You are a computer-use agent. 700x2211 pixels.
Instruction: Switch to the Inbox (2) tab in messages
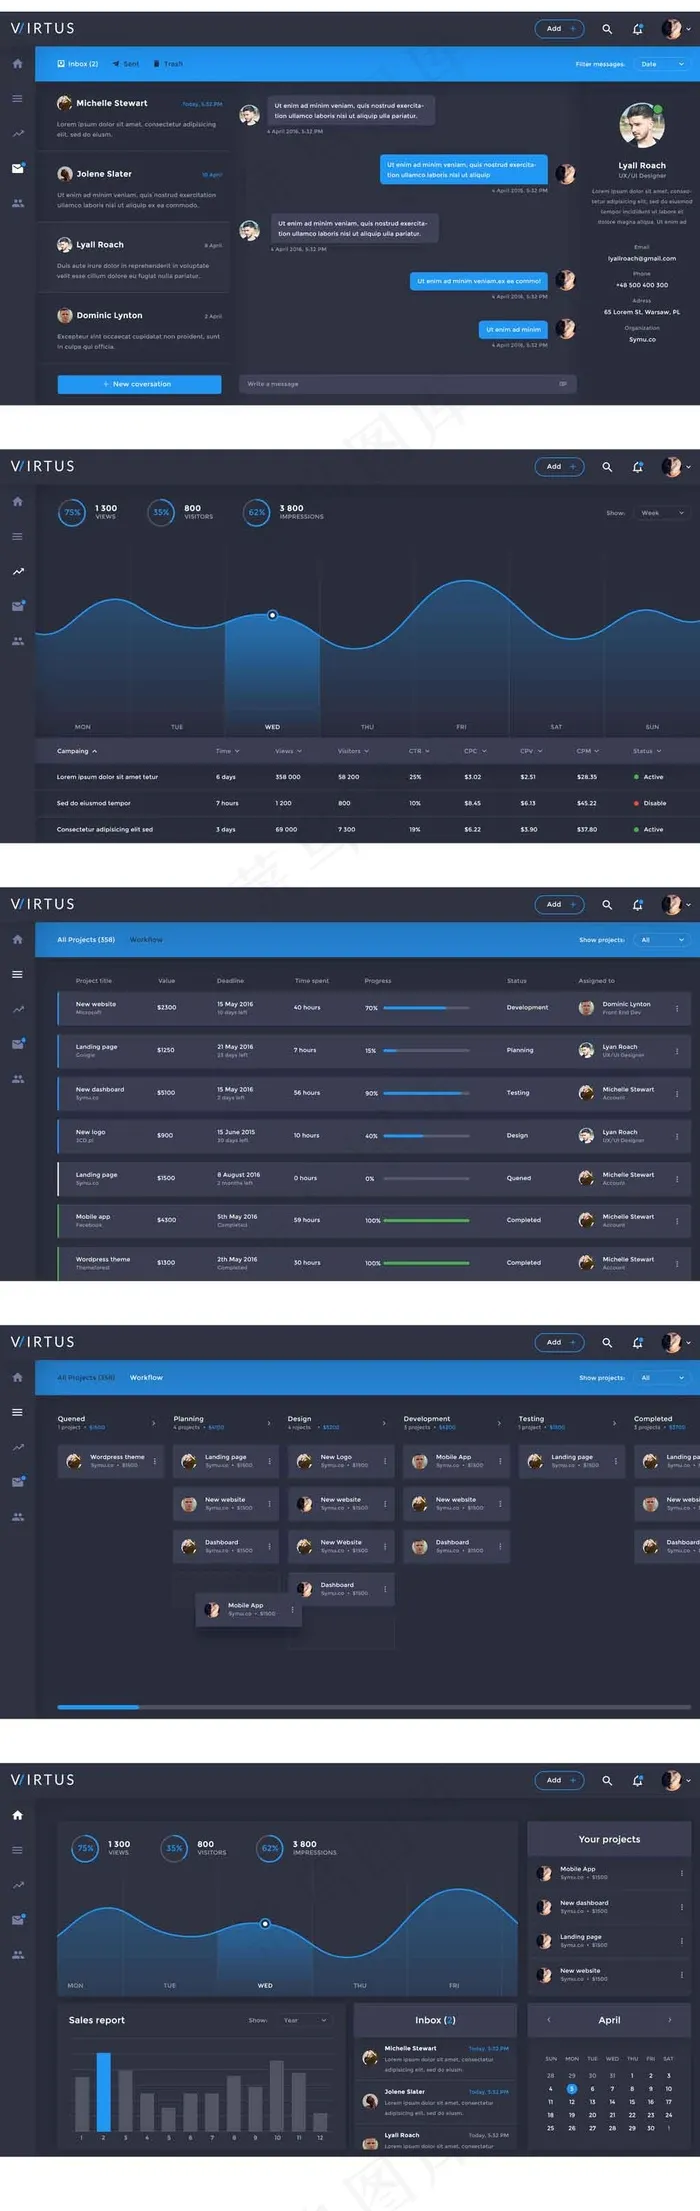click(x=78, y=64)
